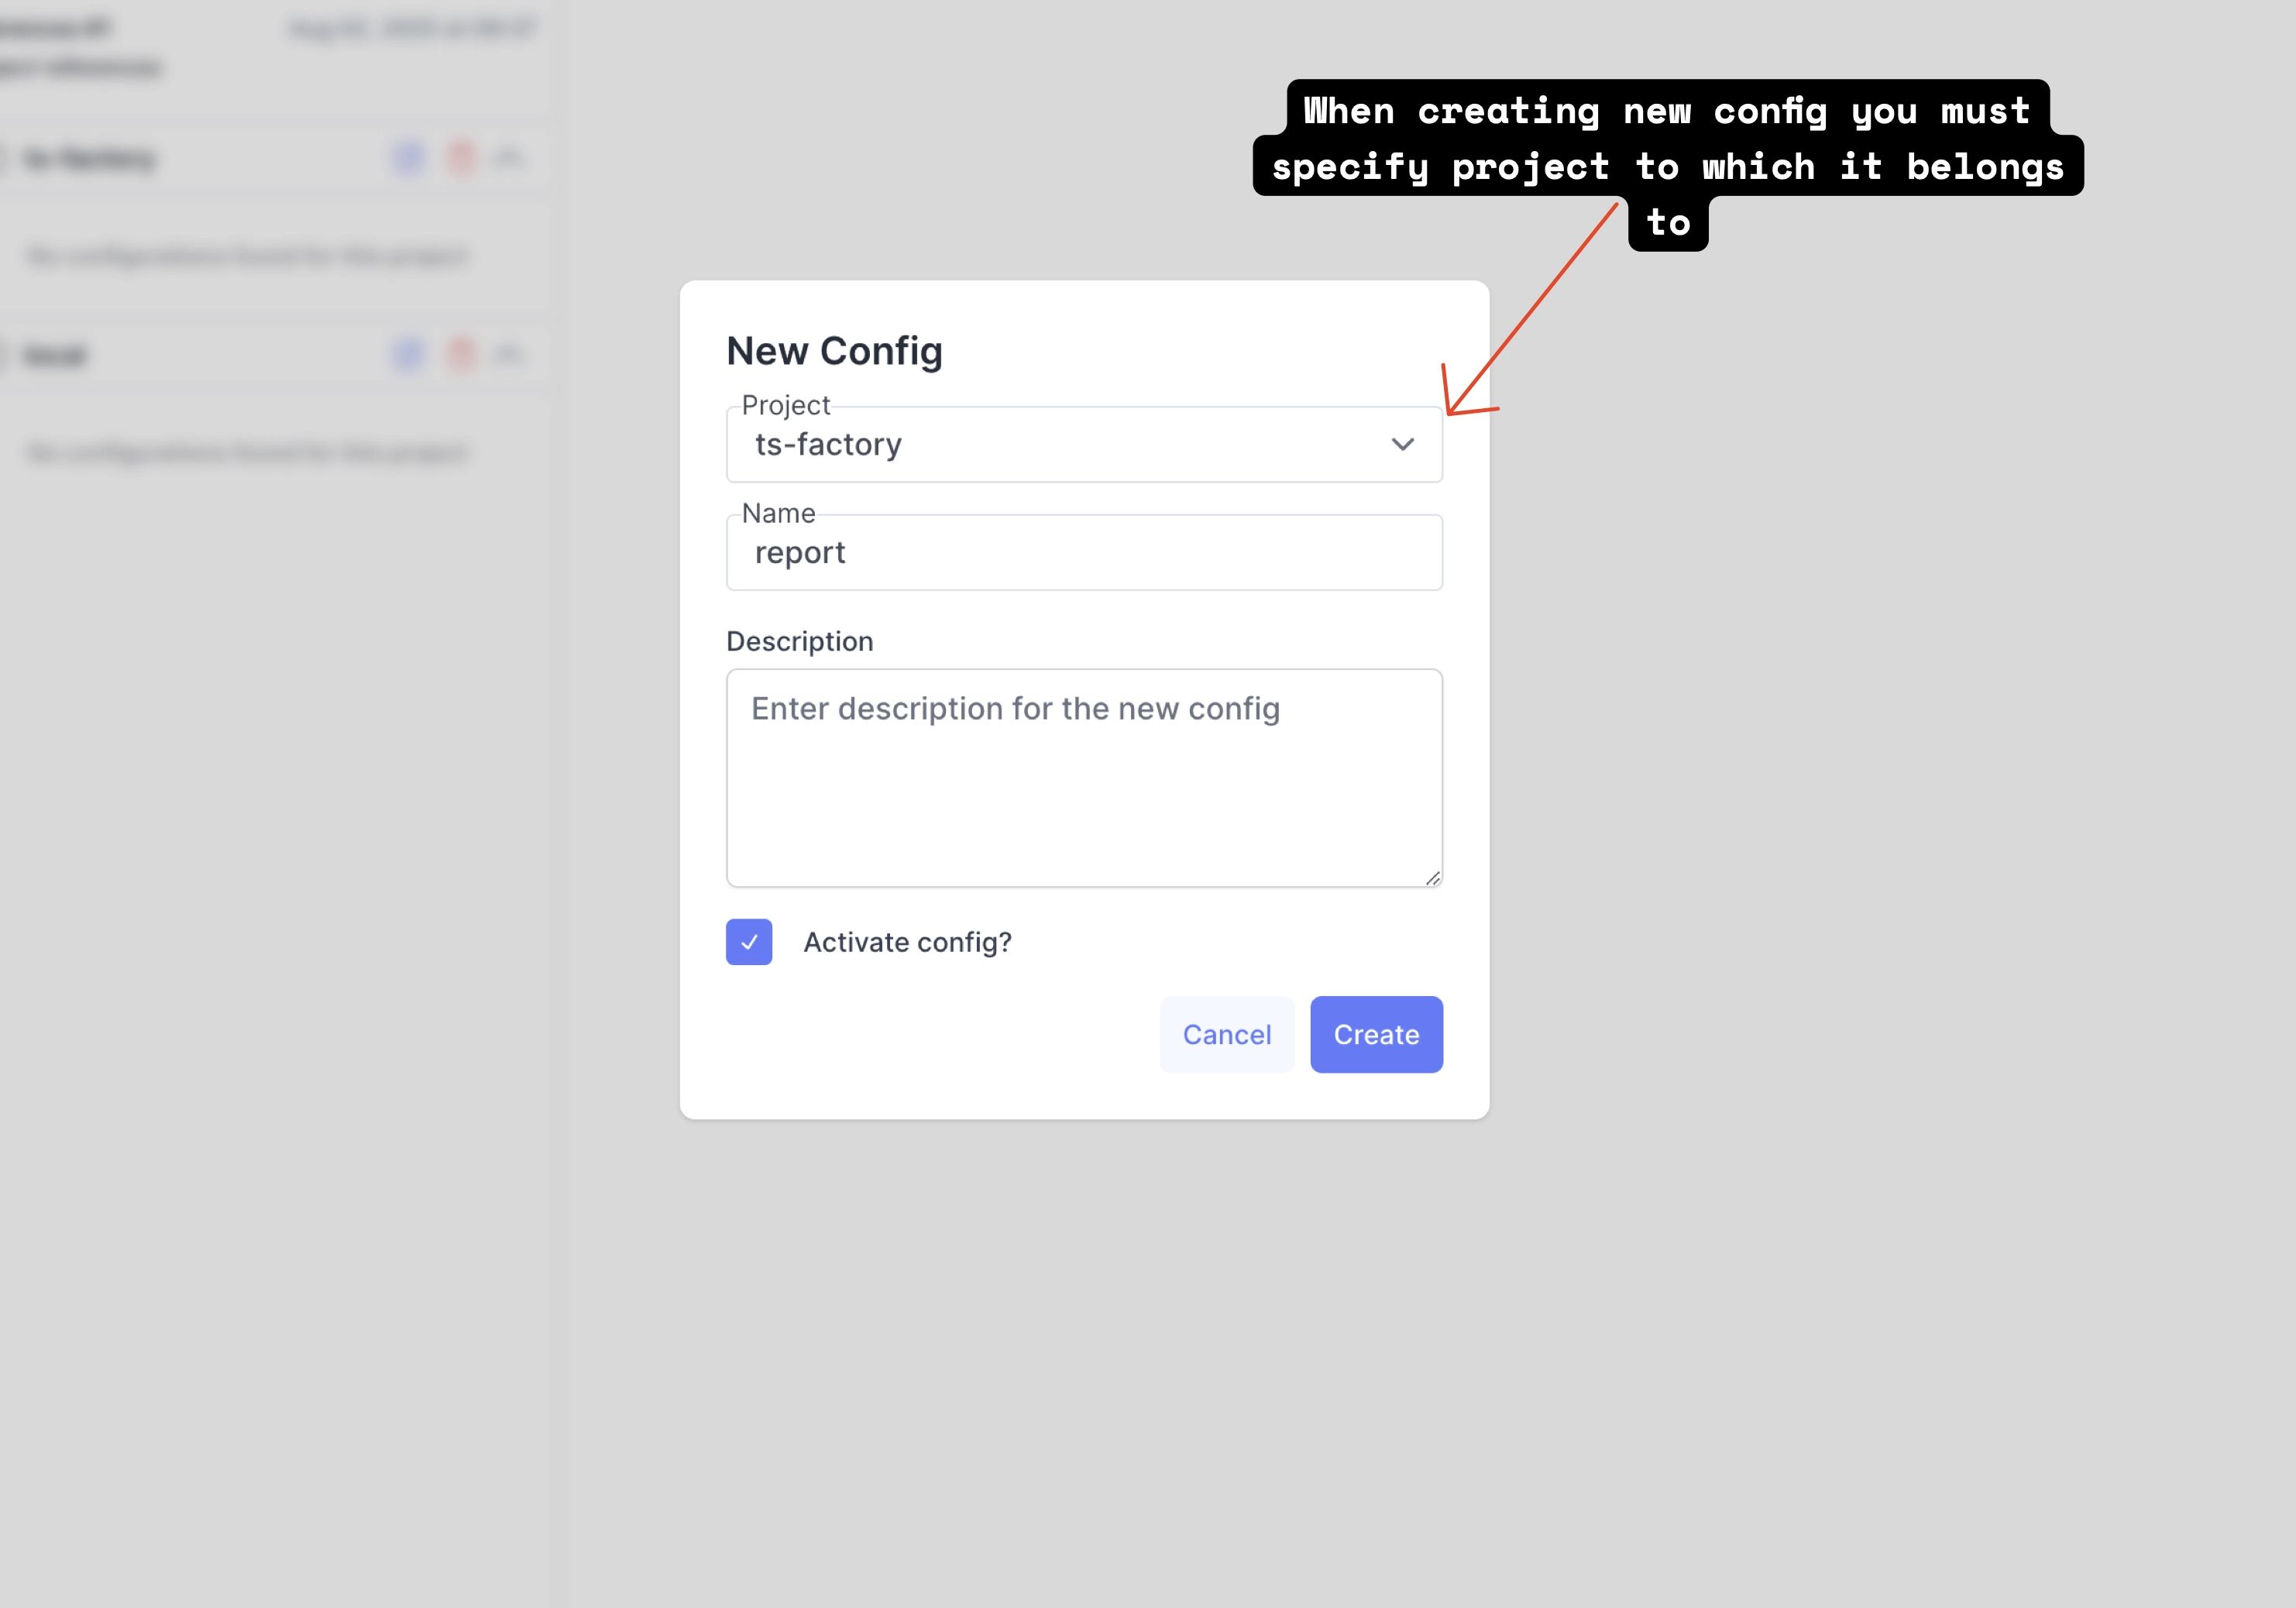Image resolution: width=2296 pixels, height=1608 pixels.
Task: Select the ts-factory project name text
Action: (x=828, y=444)
